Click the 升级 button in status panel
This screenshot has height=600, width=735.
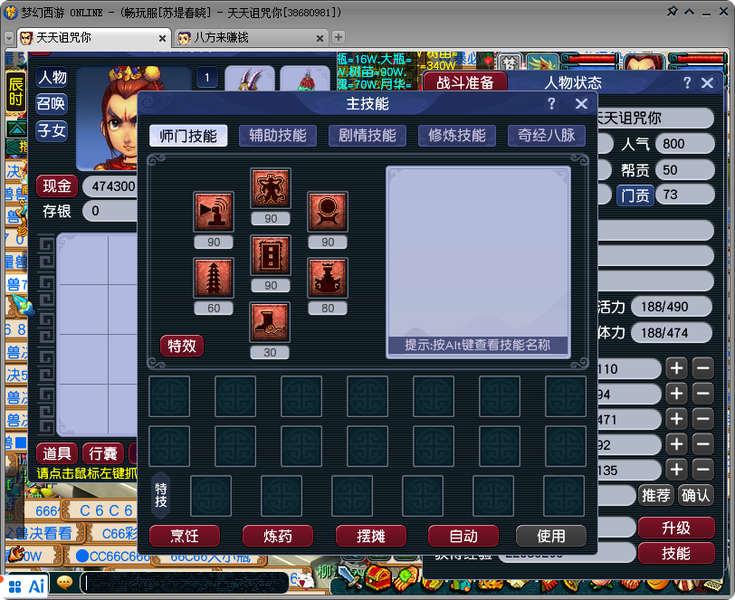676,528
